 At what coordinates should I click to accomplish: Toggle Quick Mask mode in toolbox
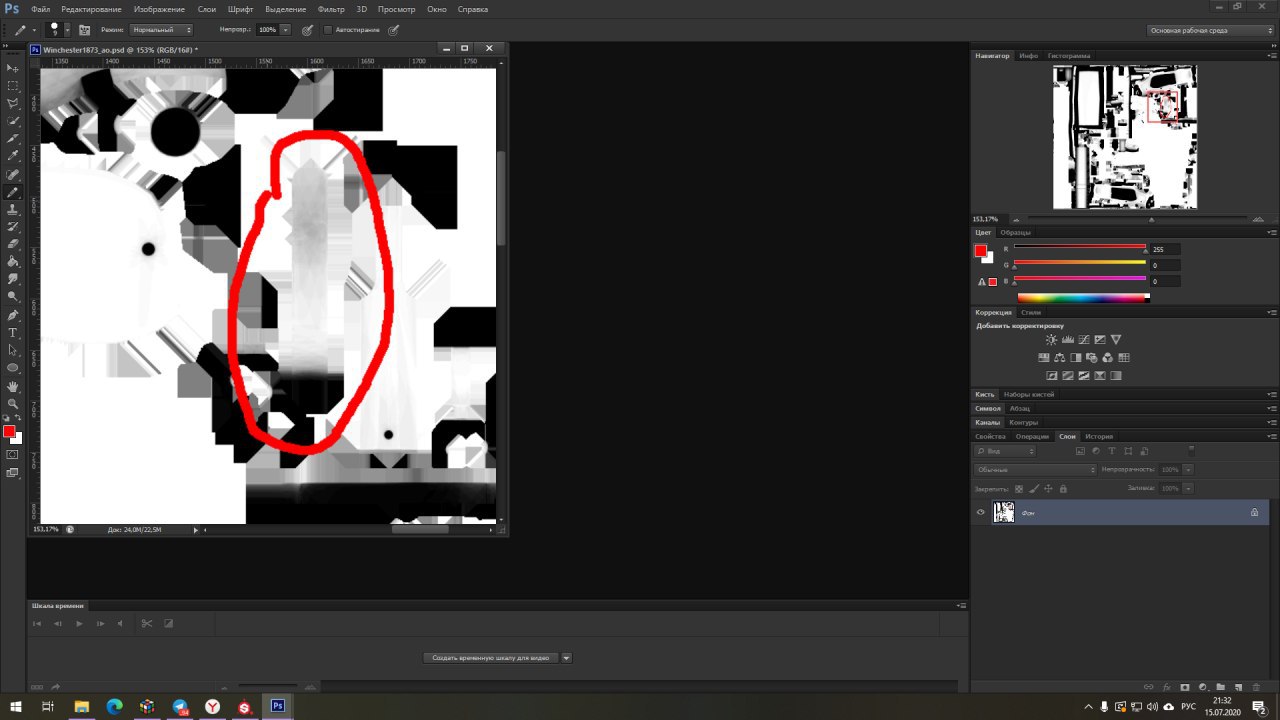(x=13, y=454)
